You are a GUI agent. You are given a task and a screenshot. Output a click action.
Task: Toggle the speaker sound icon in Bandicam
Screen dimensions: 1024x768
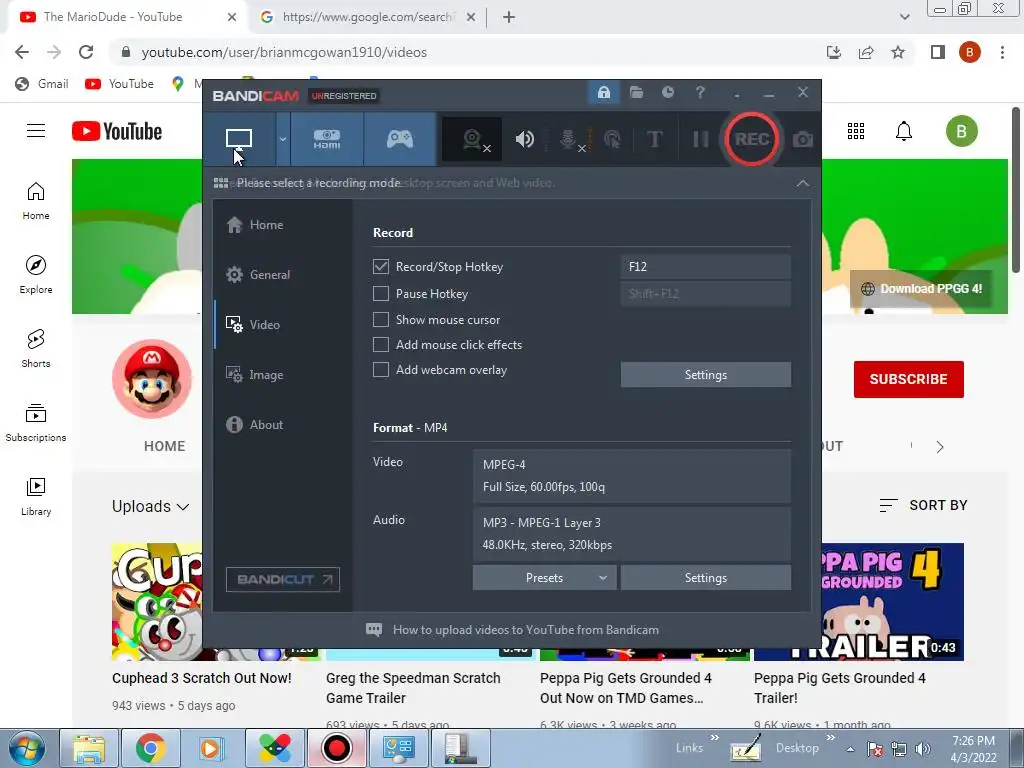point(524,139)
